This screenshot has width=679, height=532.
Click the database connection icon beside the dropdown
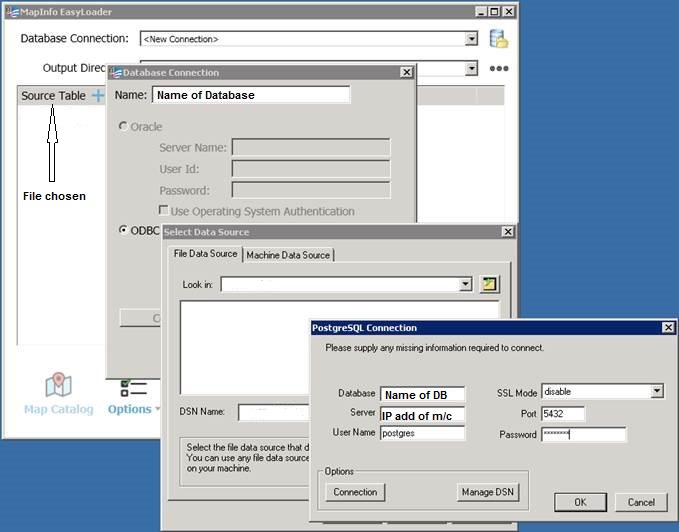pyautogui.click(x=498, y=39)
